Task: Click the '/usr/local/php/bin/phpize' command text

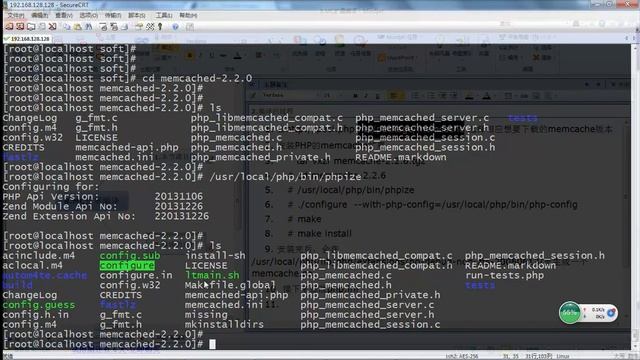Action: pyautogui.click(x=285, y=177)
